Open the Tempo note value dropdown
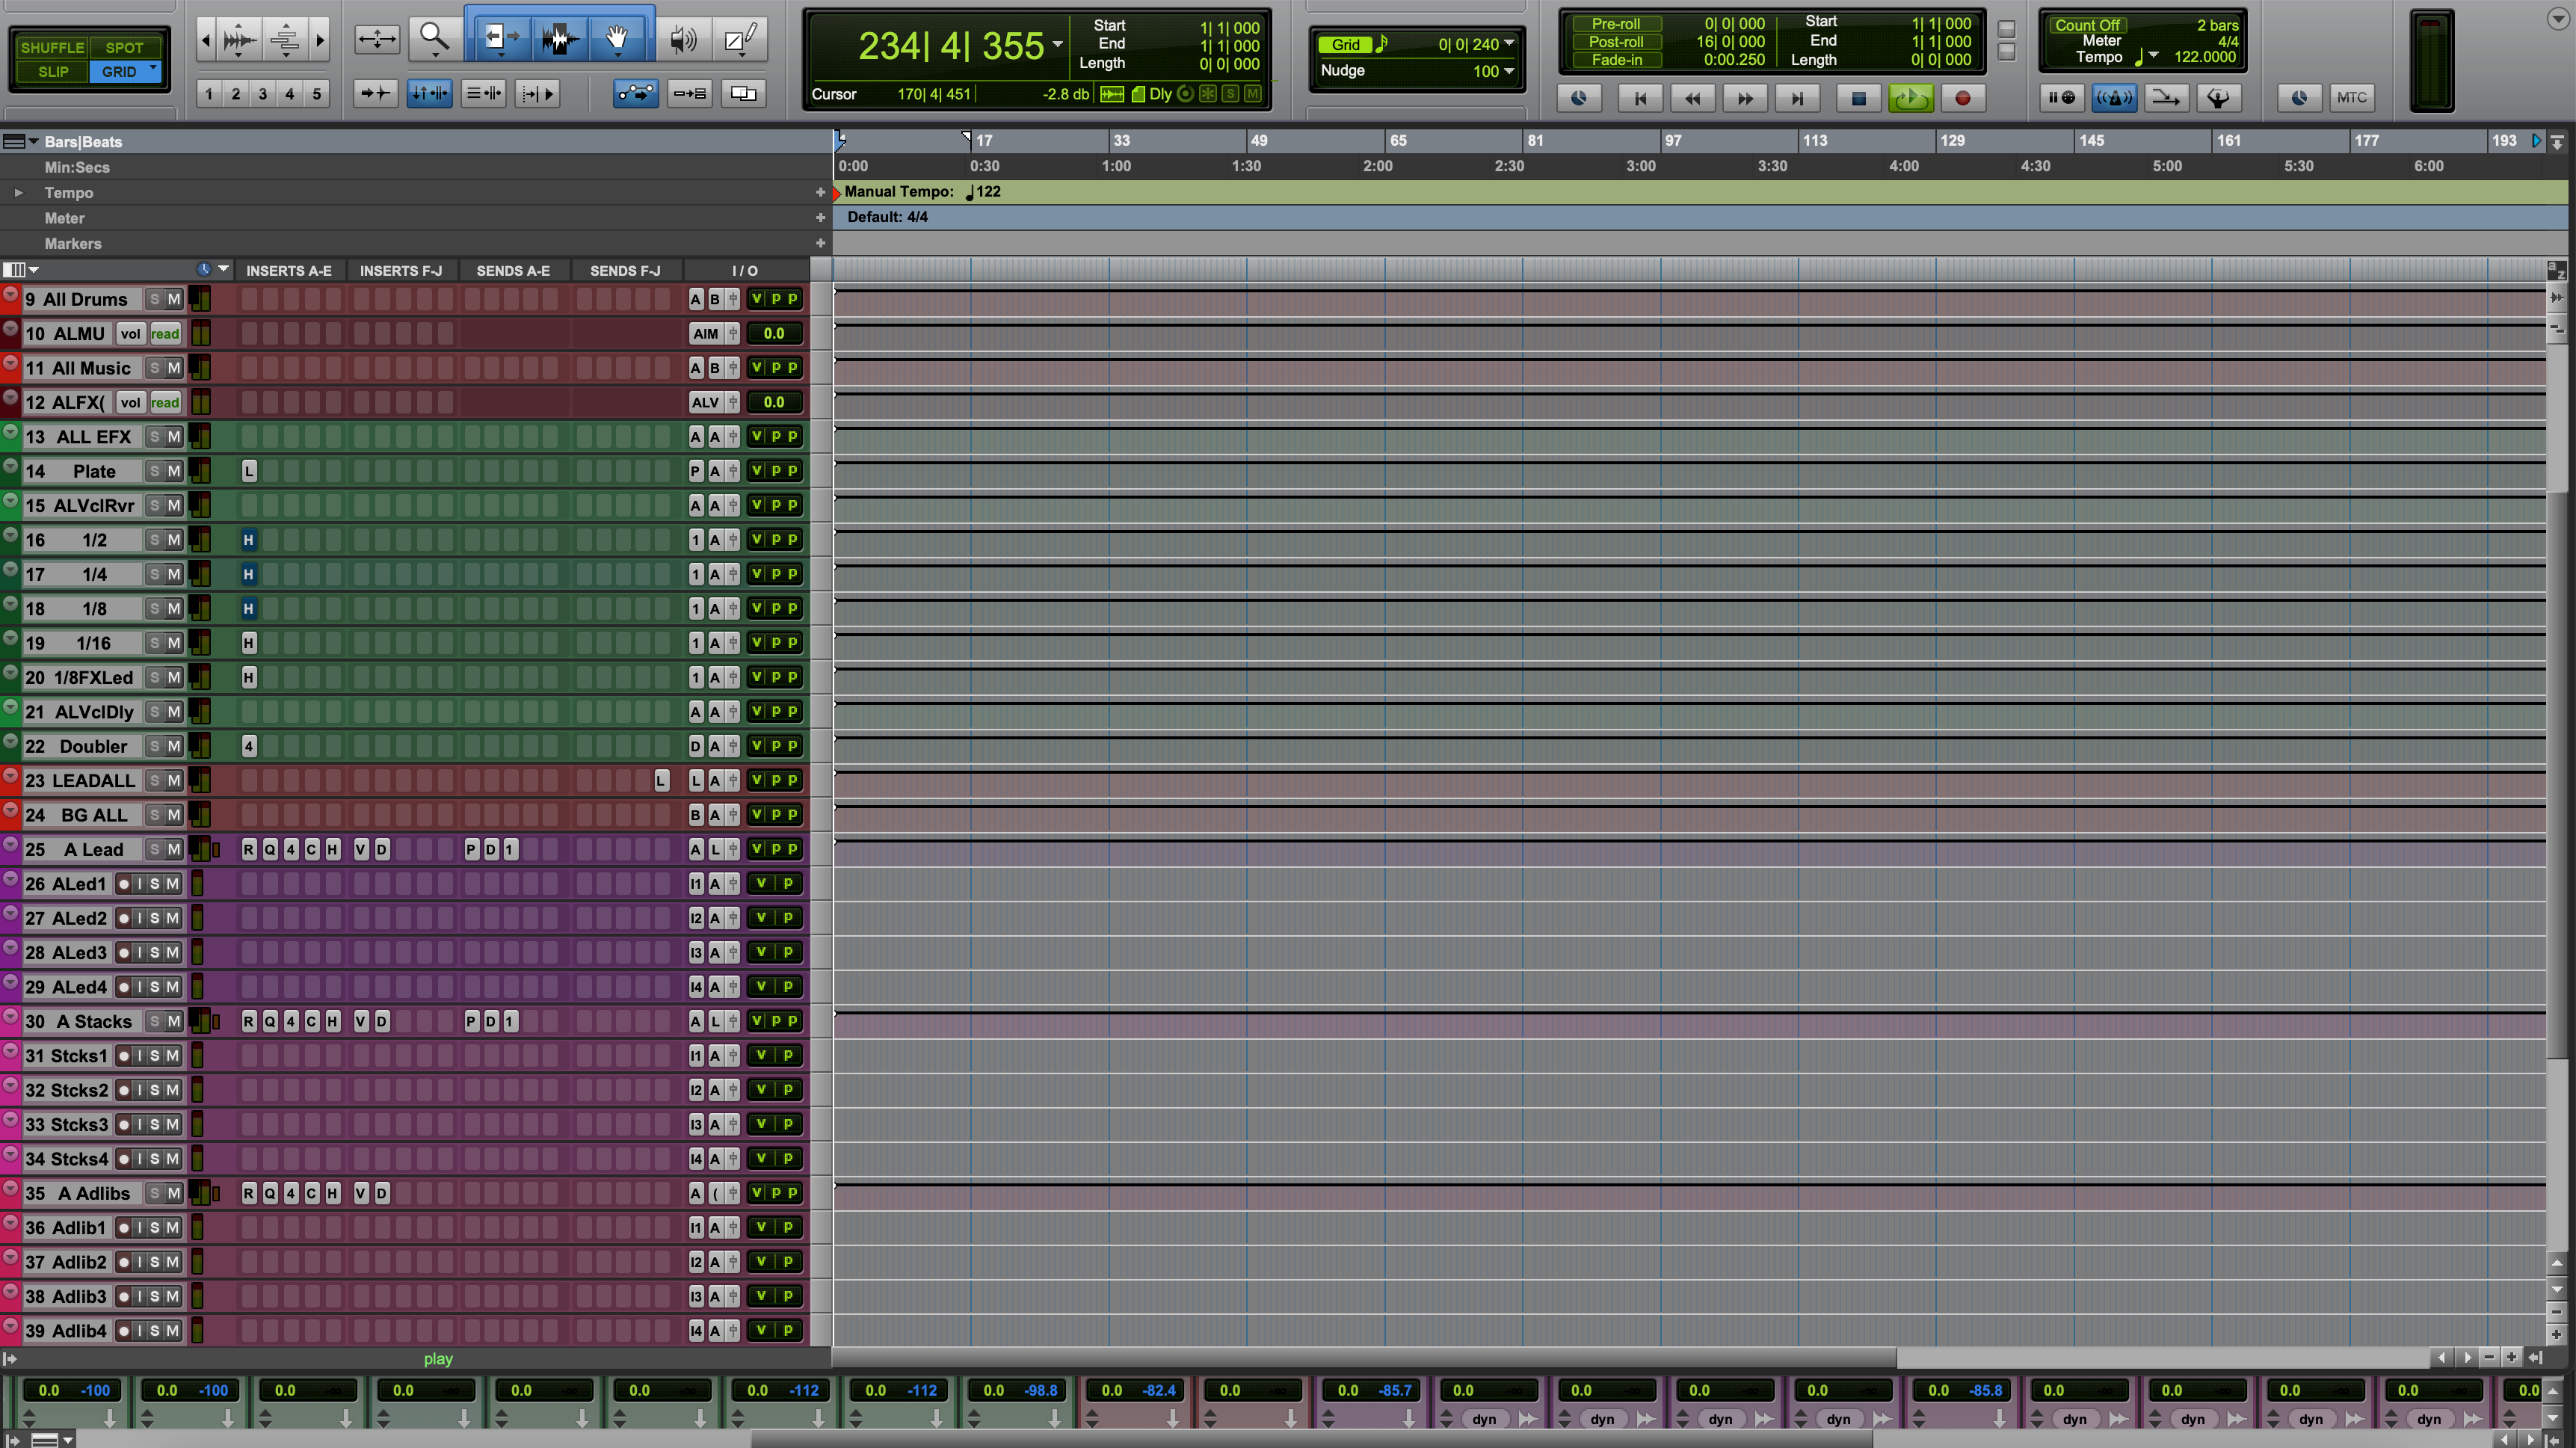The width and height of the screenshot is (2576, 1448). pos(2153,57)
